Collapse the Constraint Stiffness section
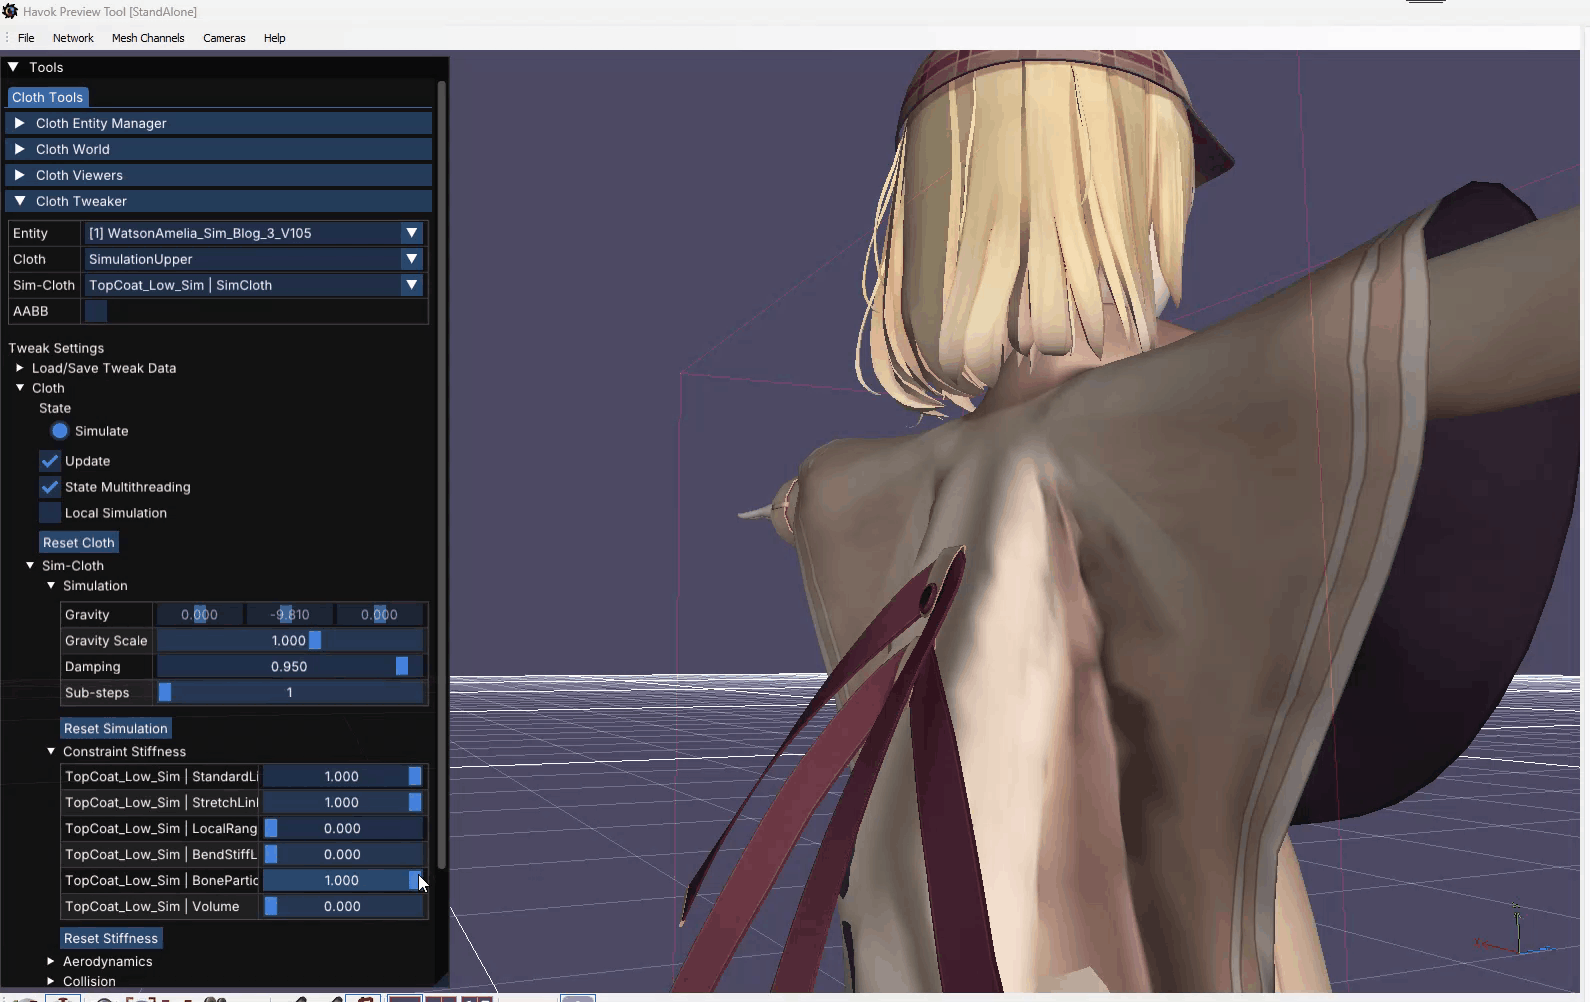The height and width of the screenshot is (1002, 1590). pyautogui.click(x=51, y=752)
